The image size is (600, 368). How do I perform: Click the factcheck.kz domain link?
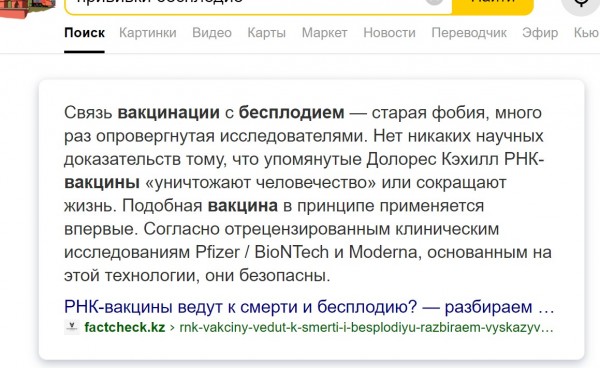click(125, 327)
